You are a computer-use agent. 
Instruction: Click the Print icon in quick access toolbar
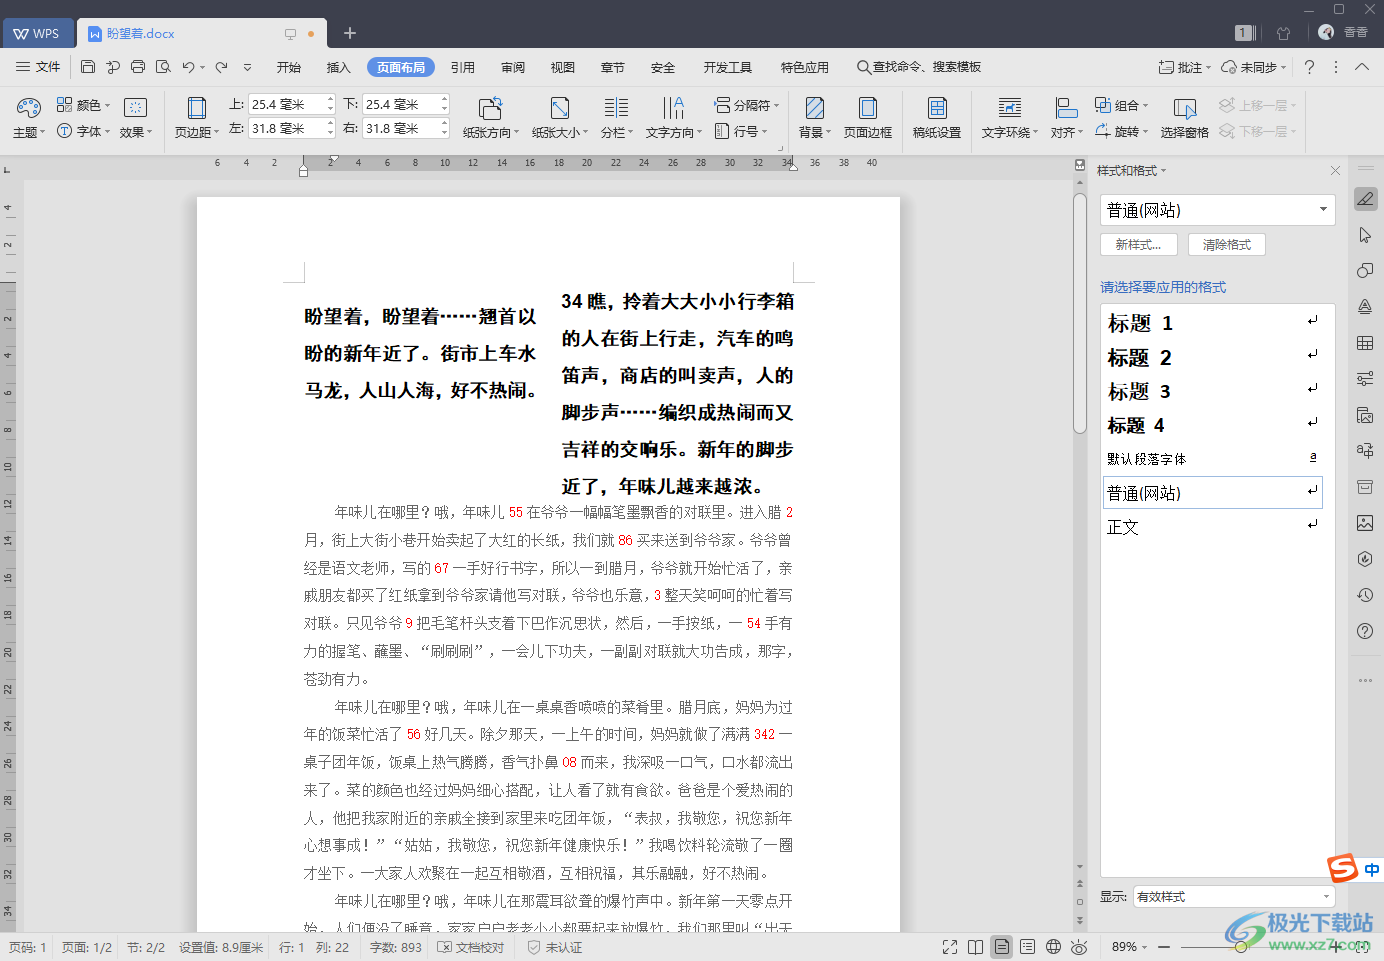(138, 67)
